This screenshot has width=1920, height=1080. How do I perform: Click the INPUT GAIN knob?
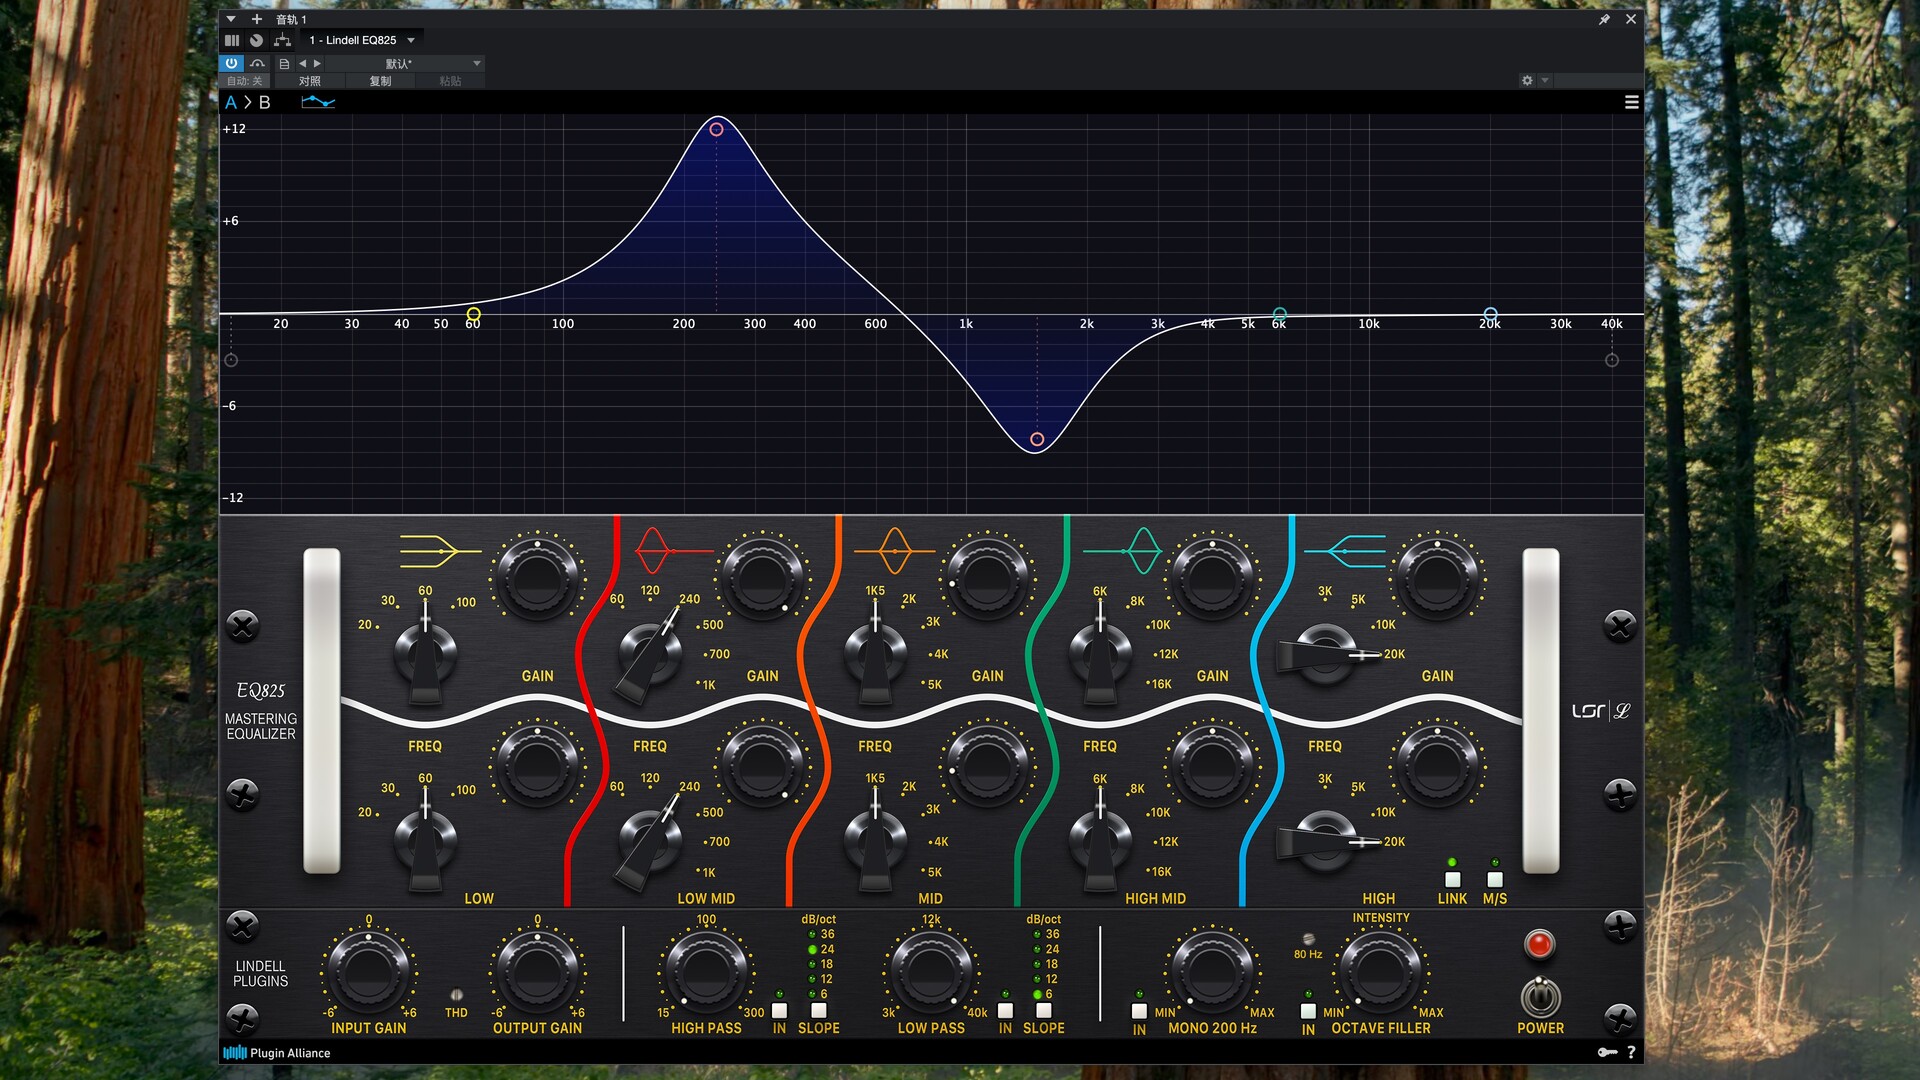coord(368,972)
